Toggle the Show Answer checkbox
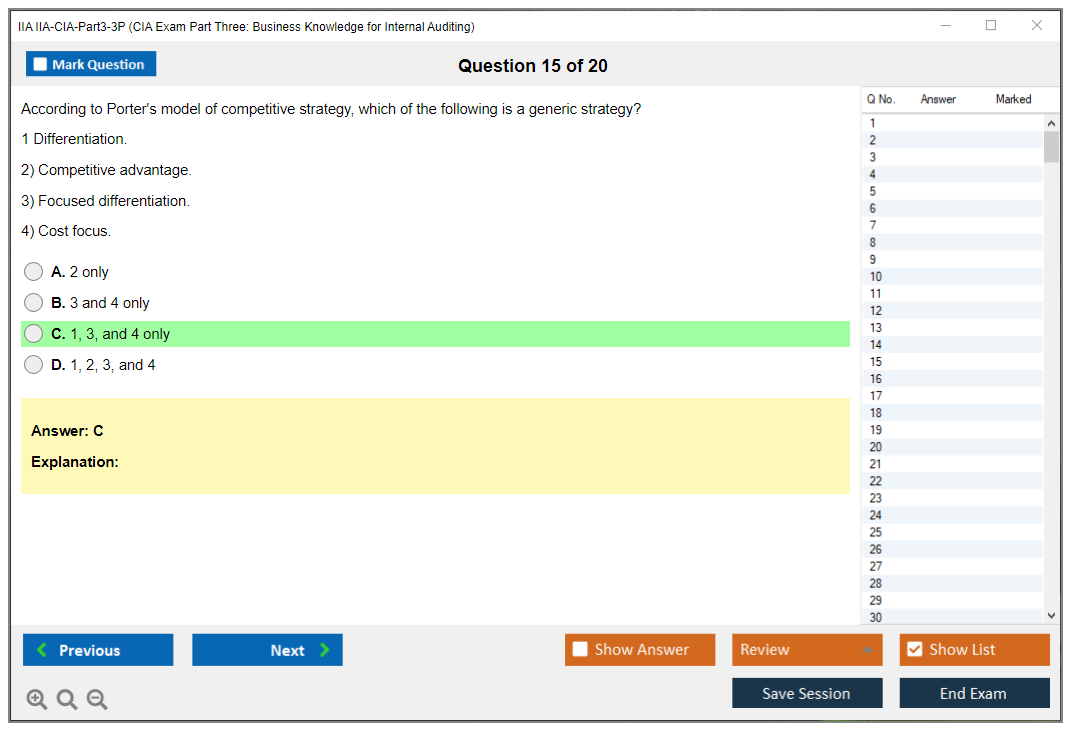 pos(581,650)
